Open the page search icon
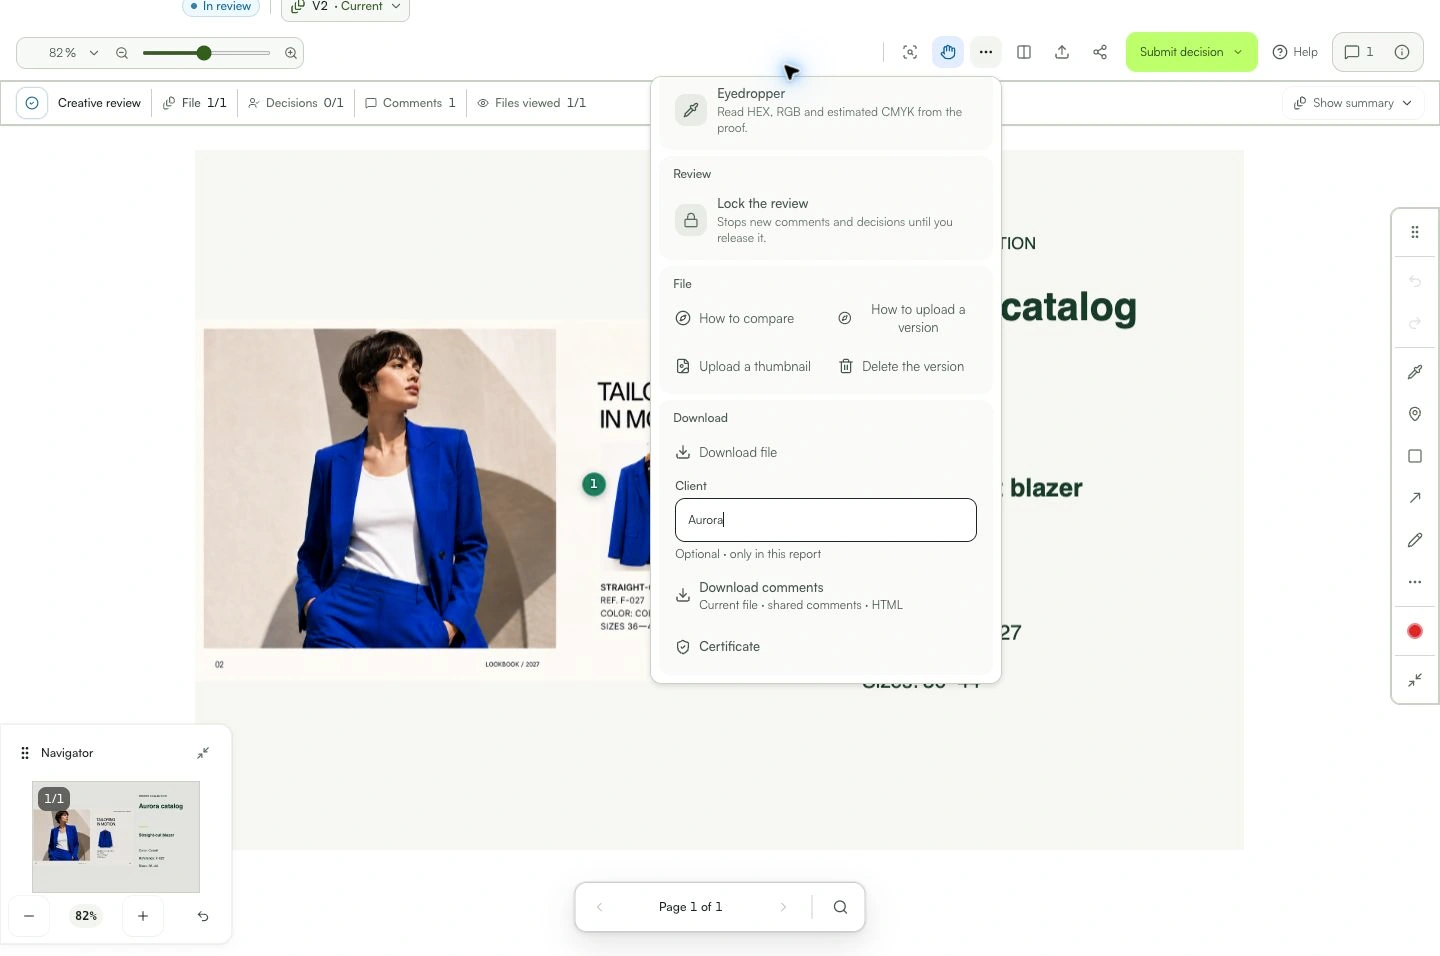The width and height of the screenshot is (1440, 956). tap(840, 907)
